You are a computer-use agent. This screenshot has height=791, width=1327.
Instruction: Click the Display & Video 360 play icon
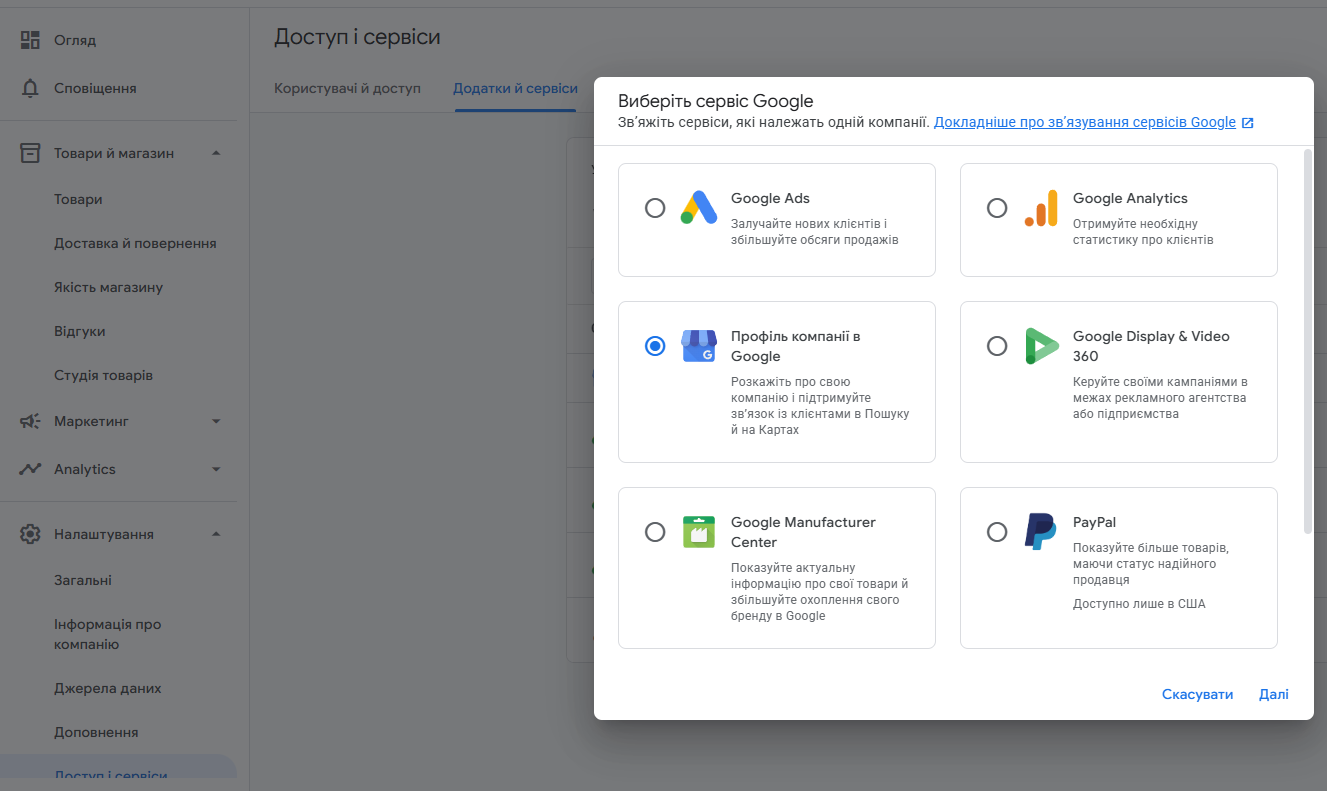[x=1041, y=345]
